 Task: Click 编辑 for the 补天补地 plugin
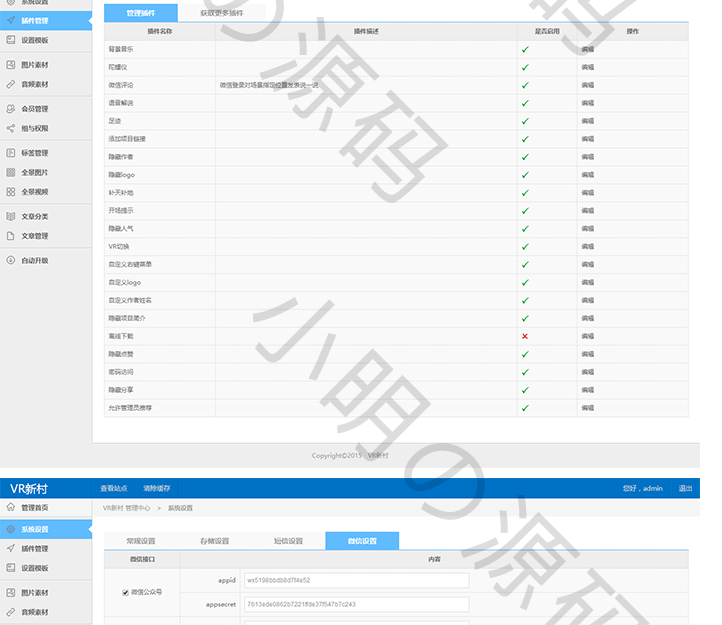[x=588, y=193]
